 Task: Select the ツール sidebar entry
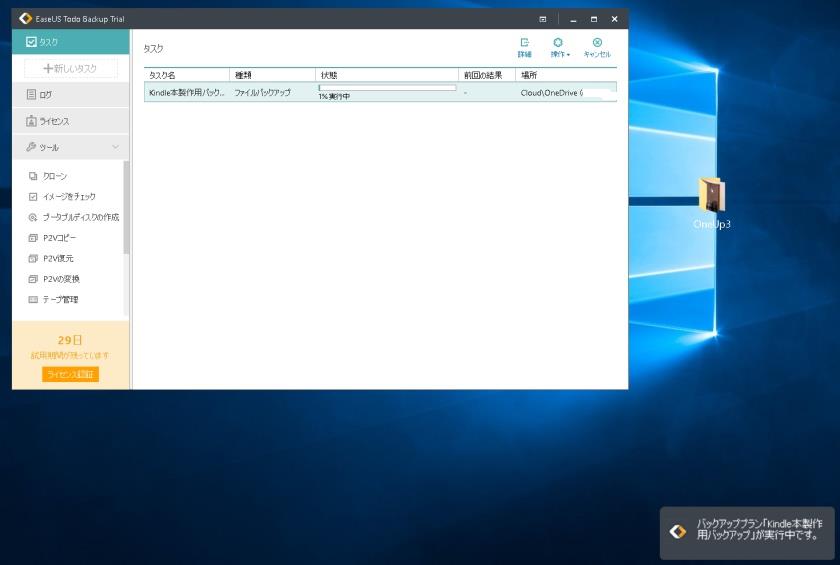pos(70,147)
